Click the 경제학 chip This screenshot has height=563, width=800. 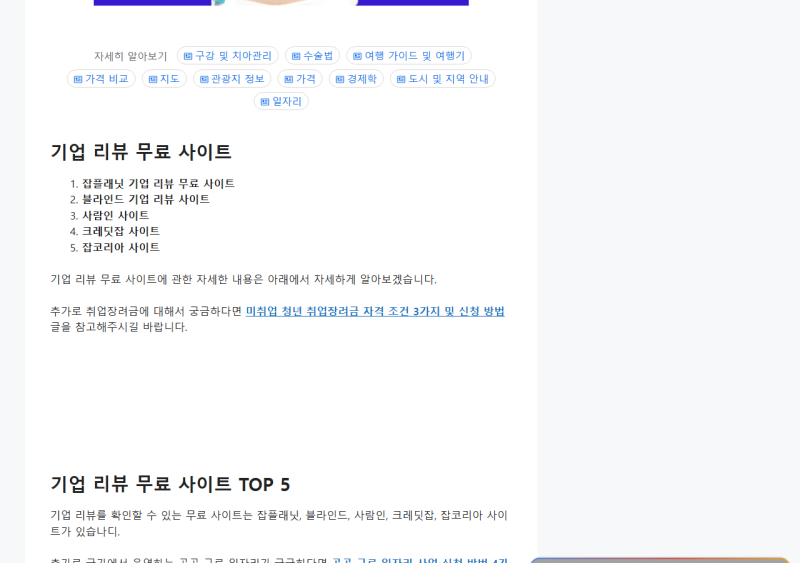[356, 79]
